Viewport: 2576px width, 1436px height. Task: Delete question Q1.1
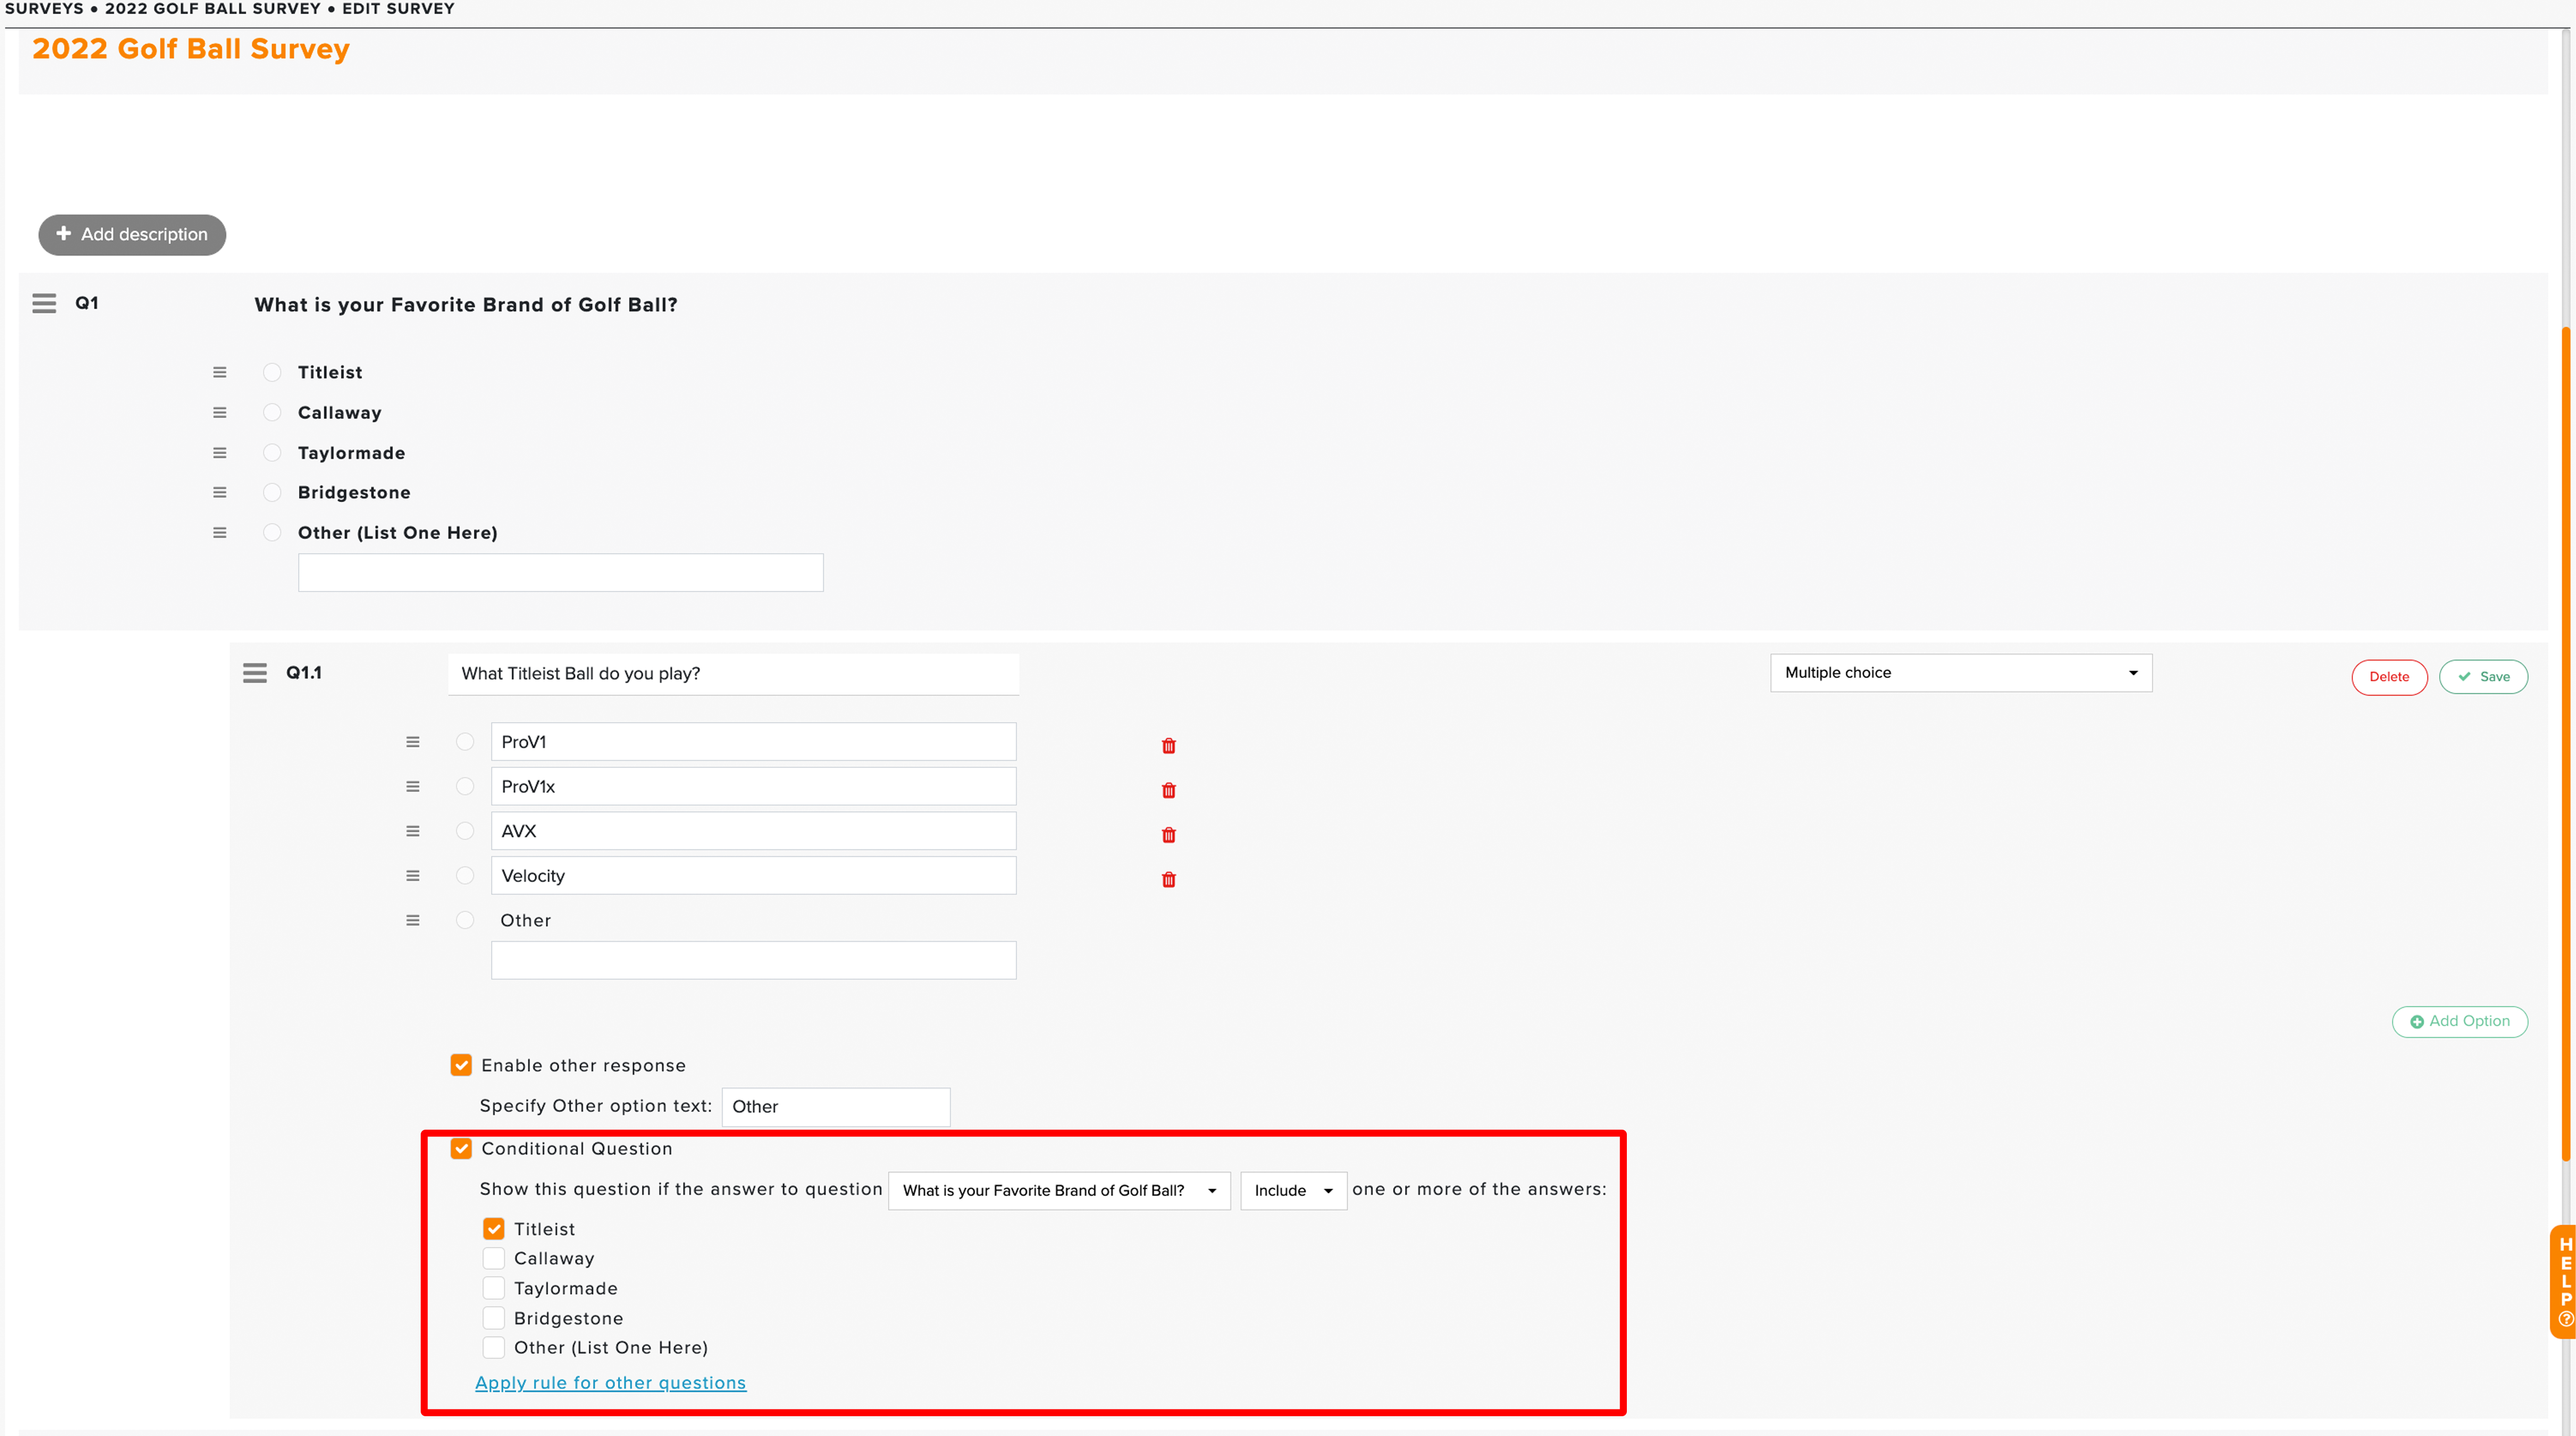(x=2389, y=677)
